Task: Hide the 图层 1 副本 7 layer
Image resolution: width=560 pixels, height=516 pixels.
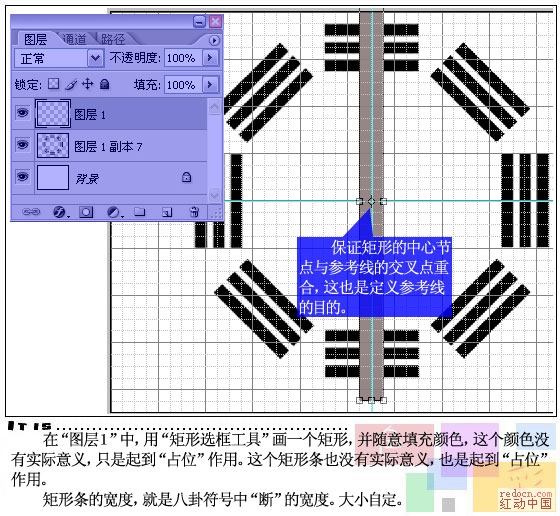Action: click(22, 145)
